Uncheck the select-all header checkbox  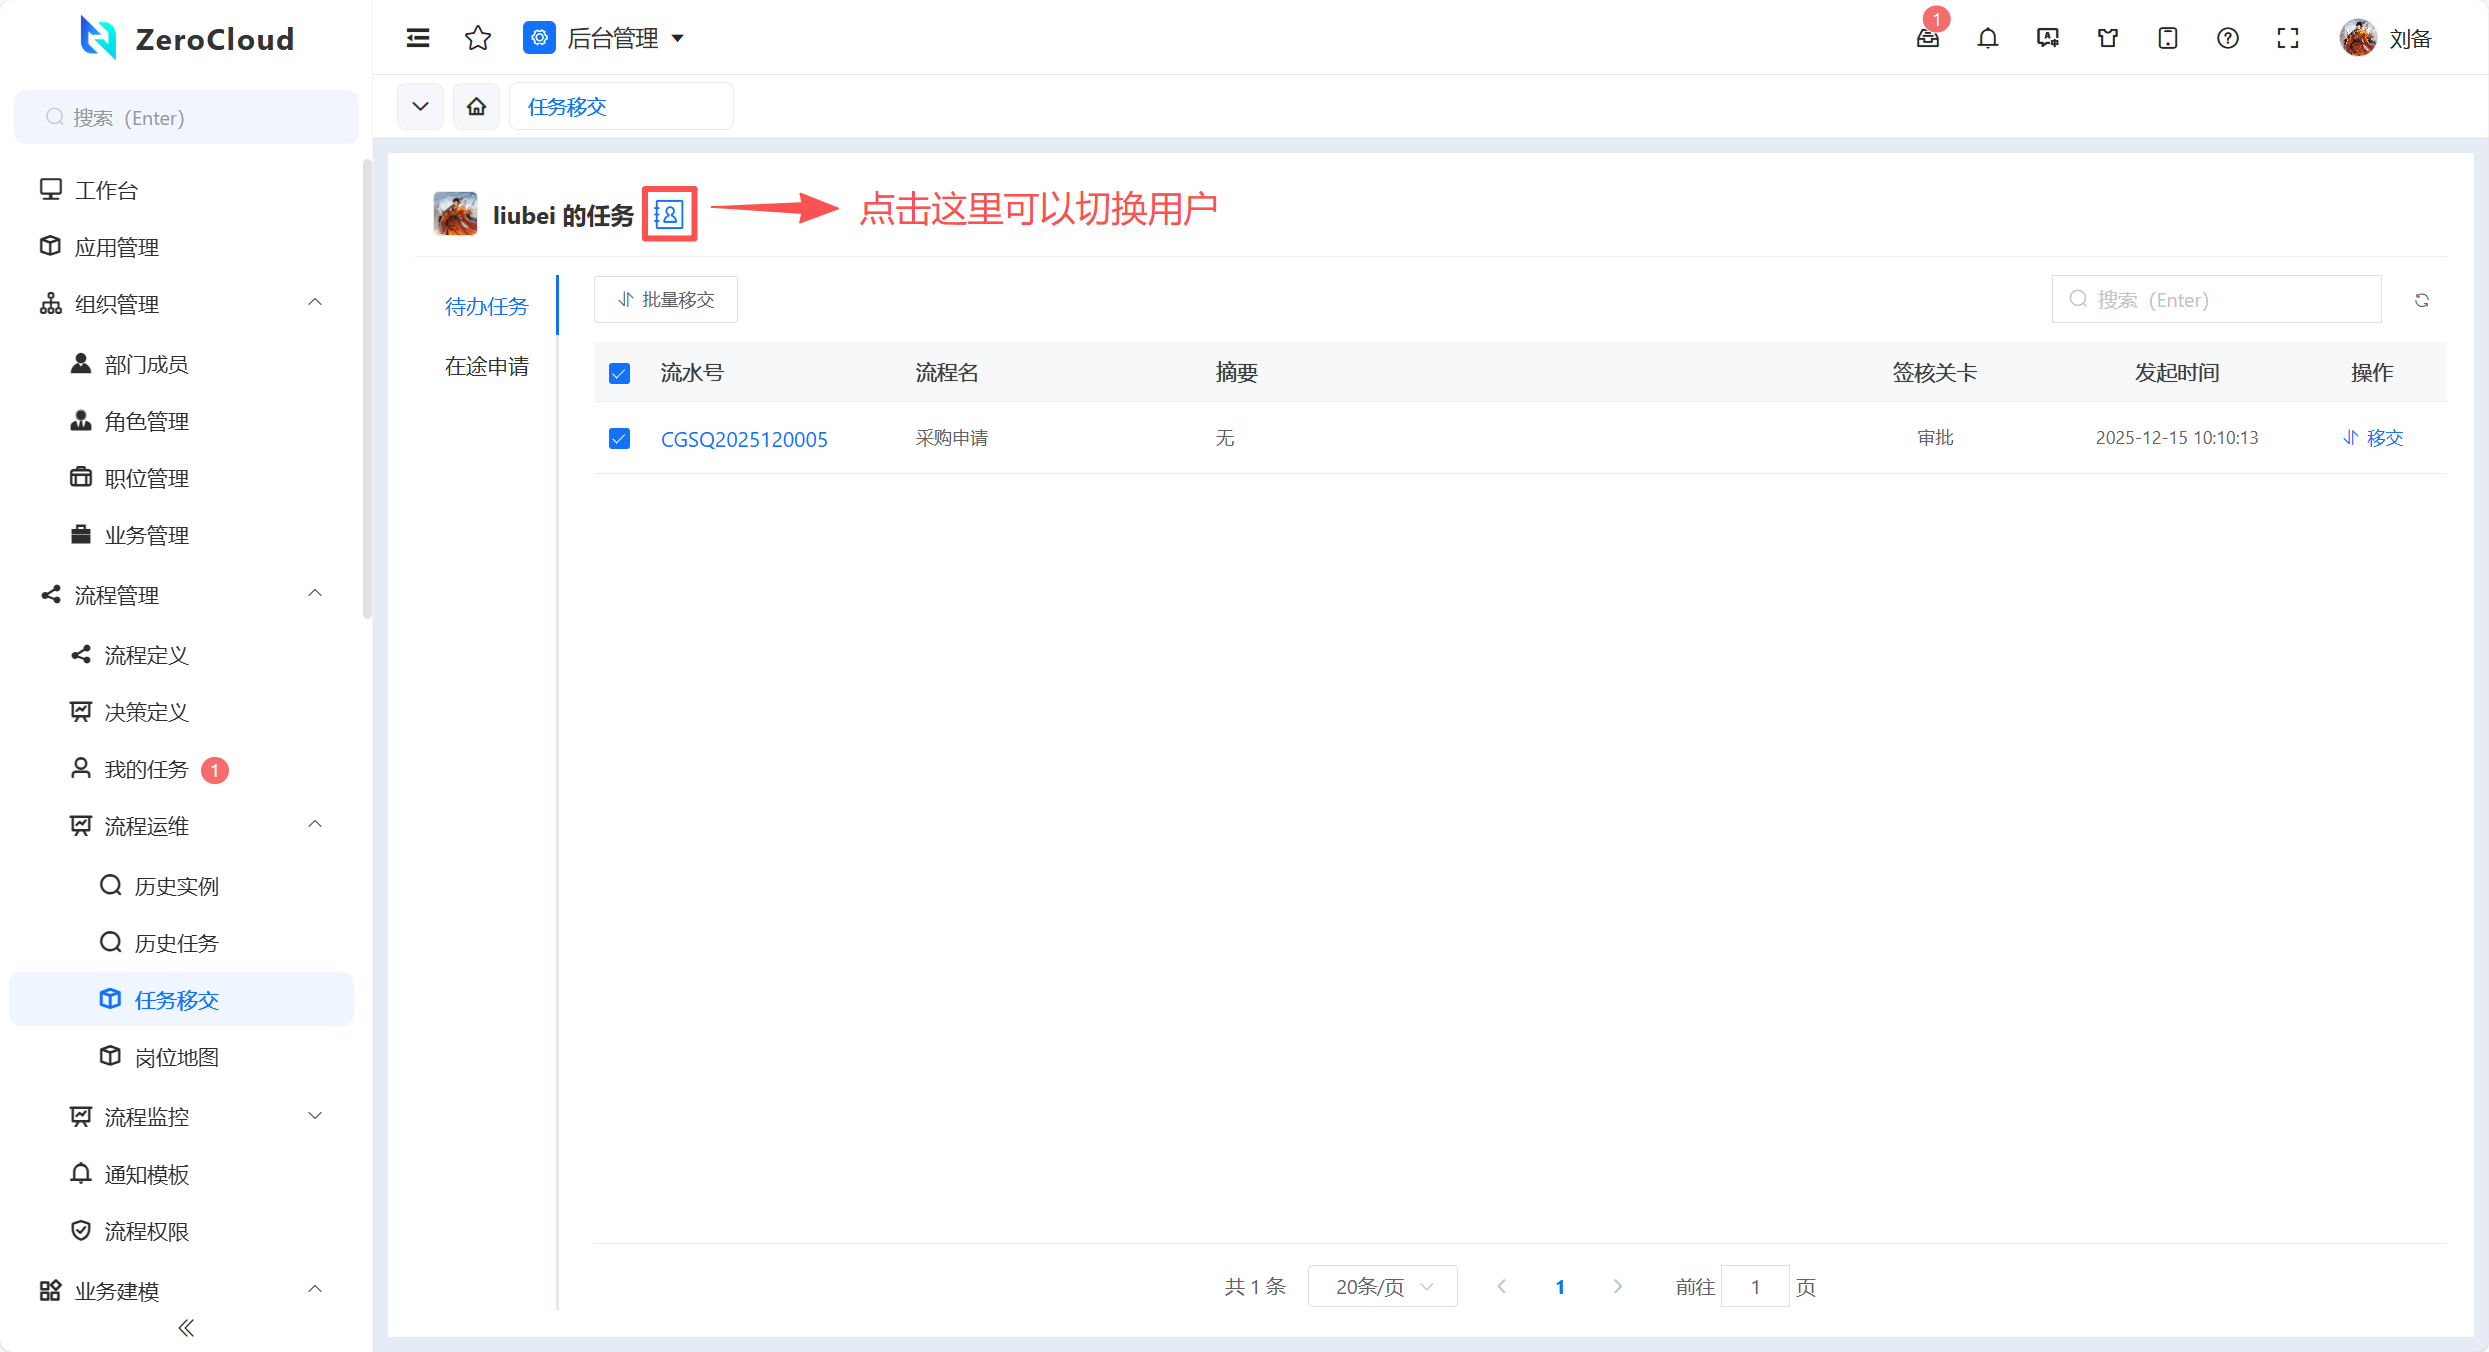click(x=619, y=373)
